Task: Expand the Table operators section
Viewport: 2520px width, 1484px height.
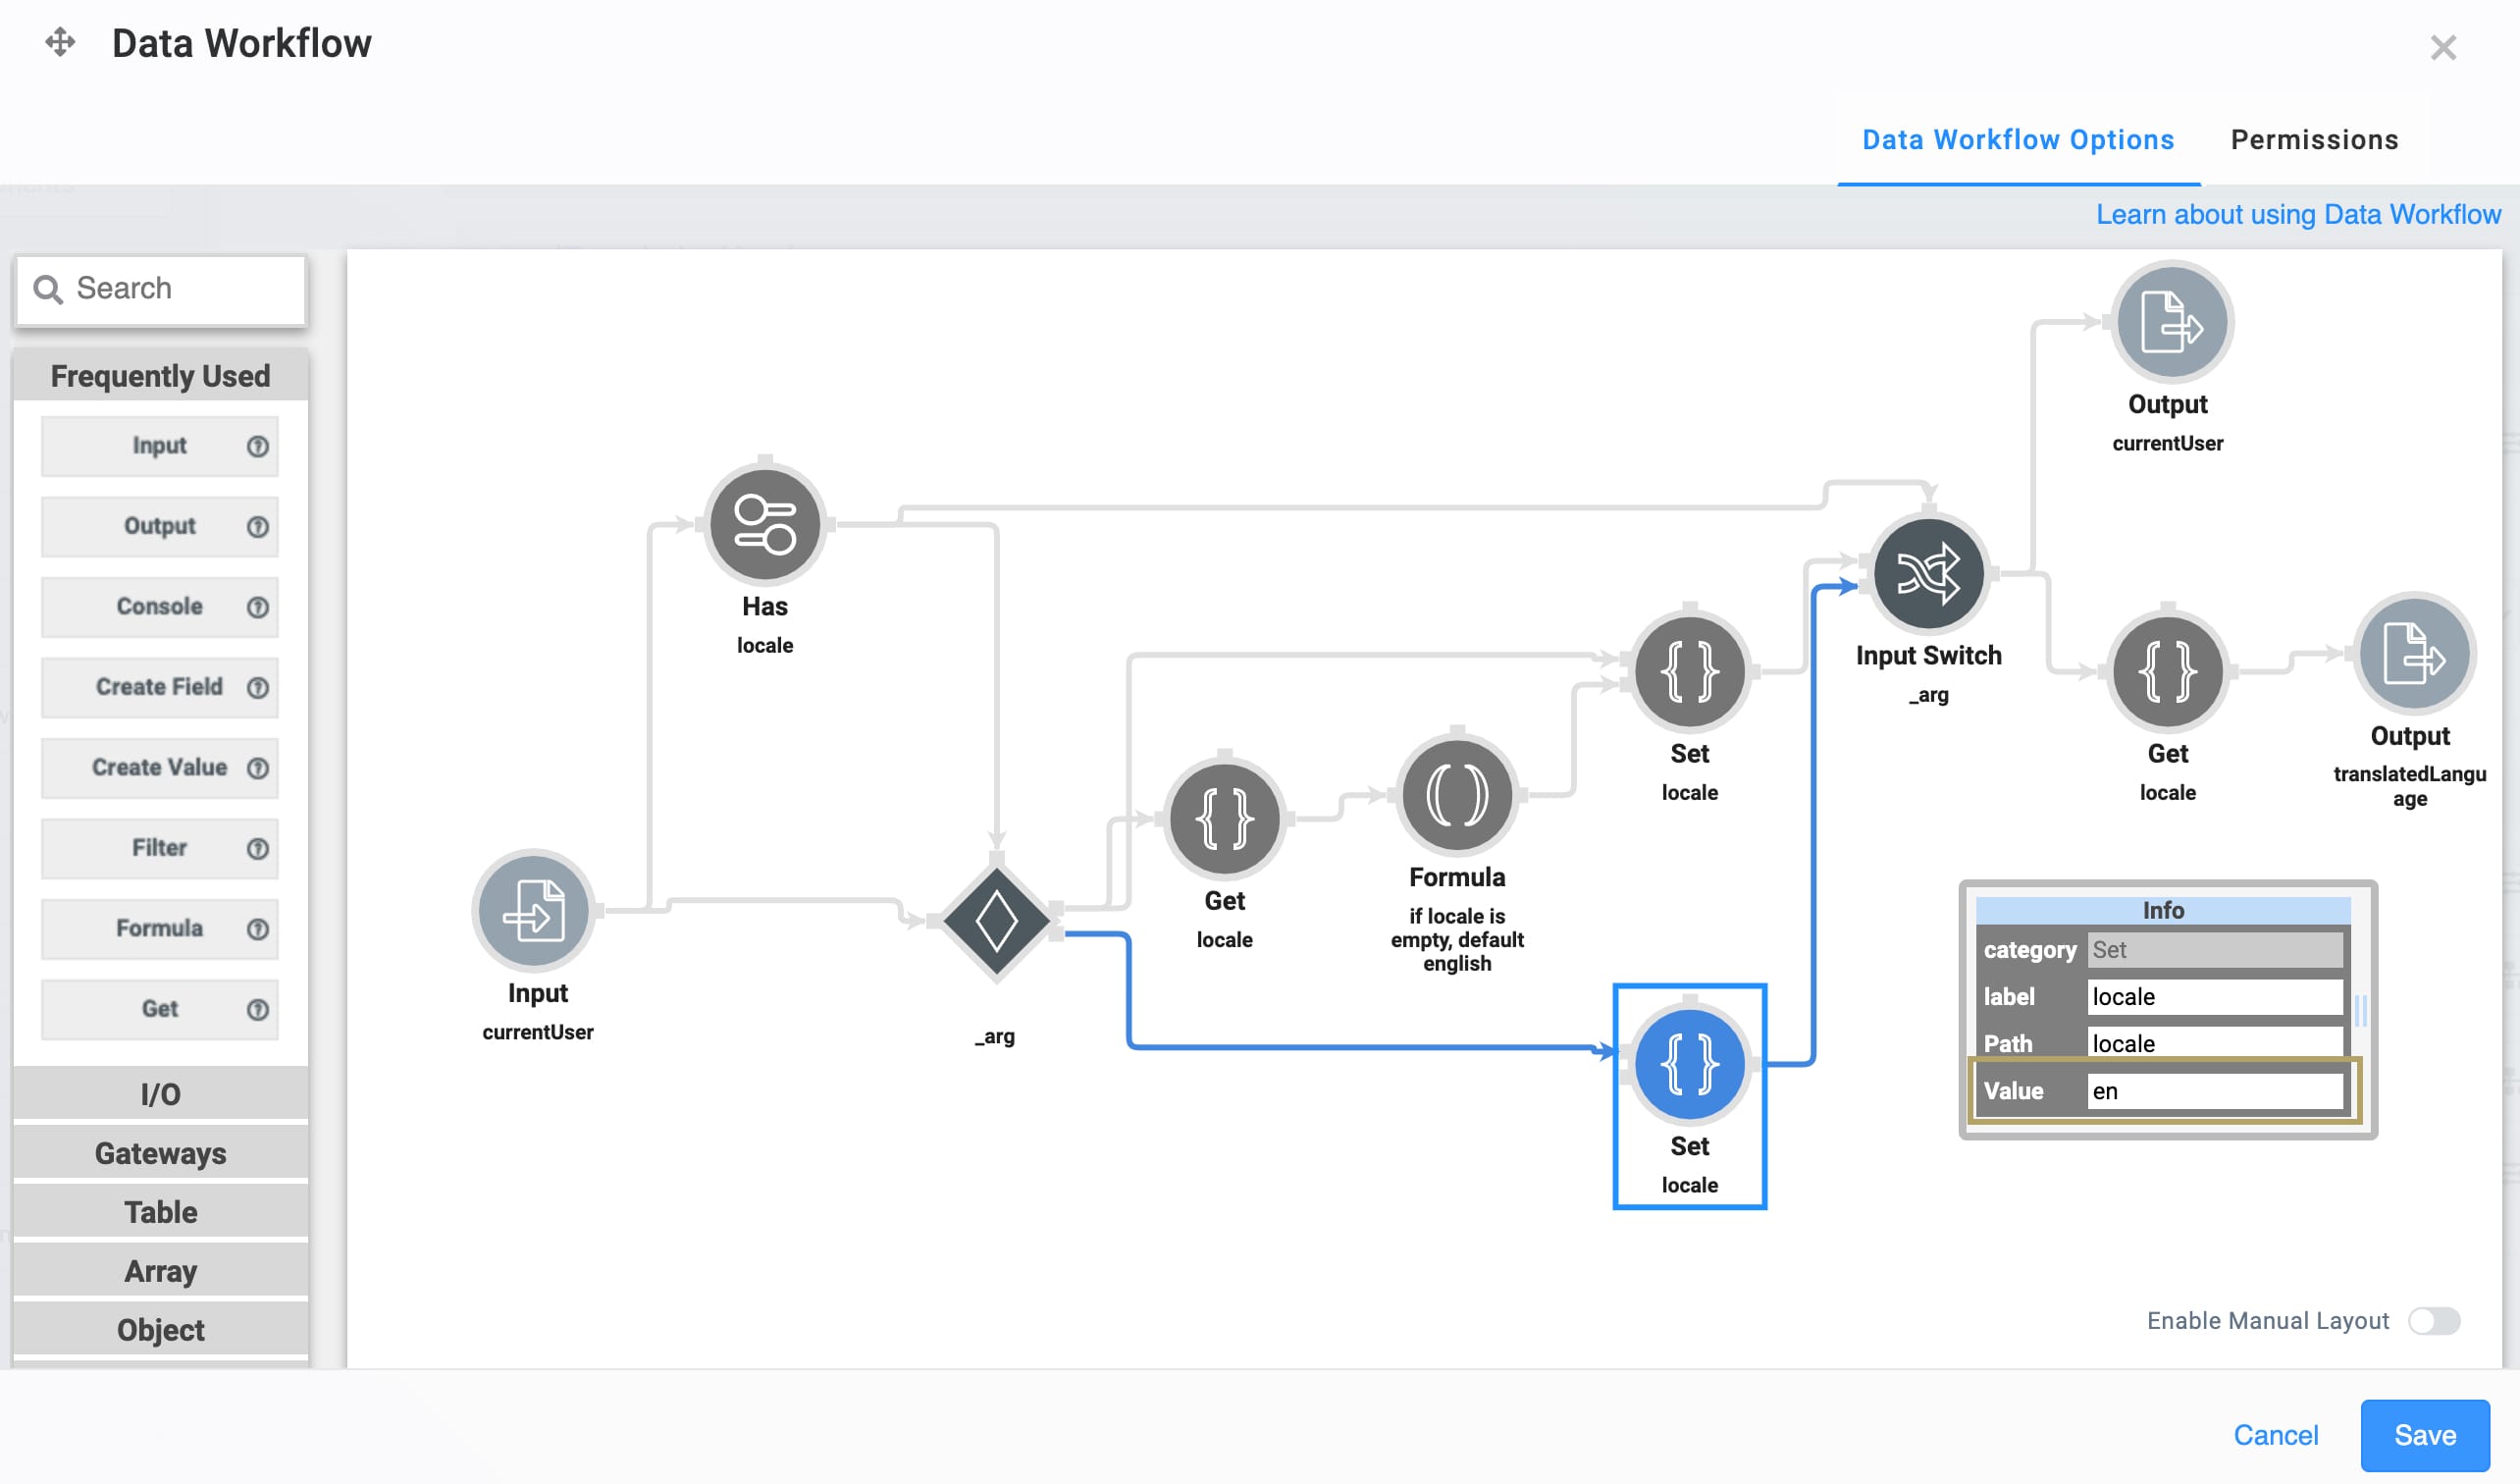Action: [x=161, y=1212]
